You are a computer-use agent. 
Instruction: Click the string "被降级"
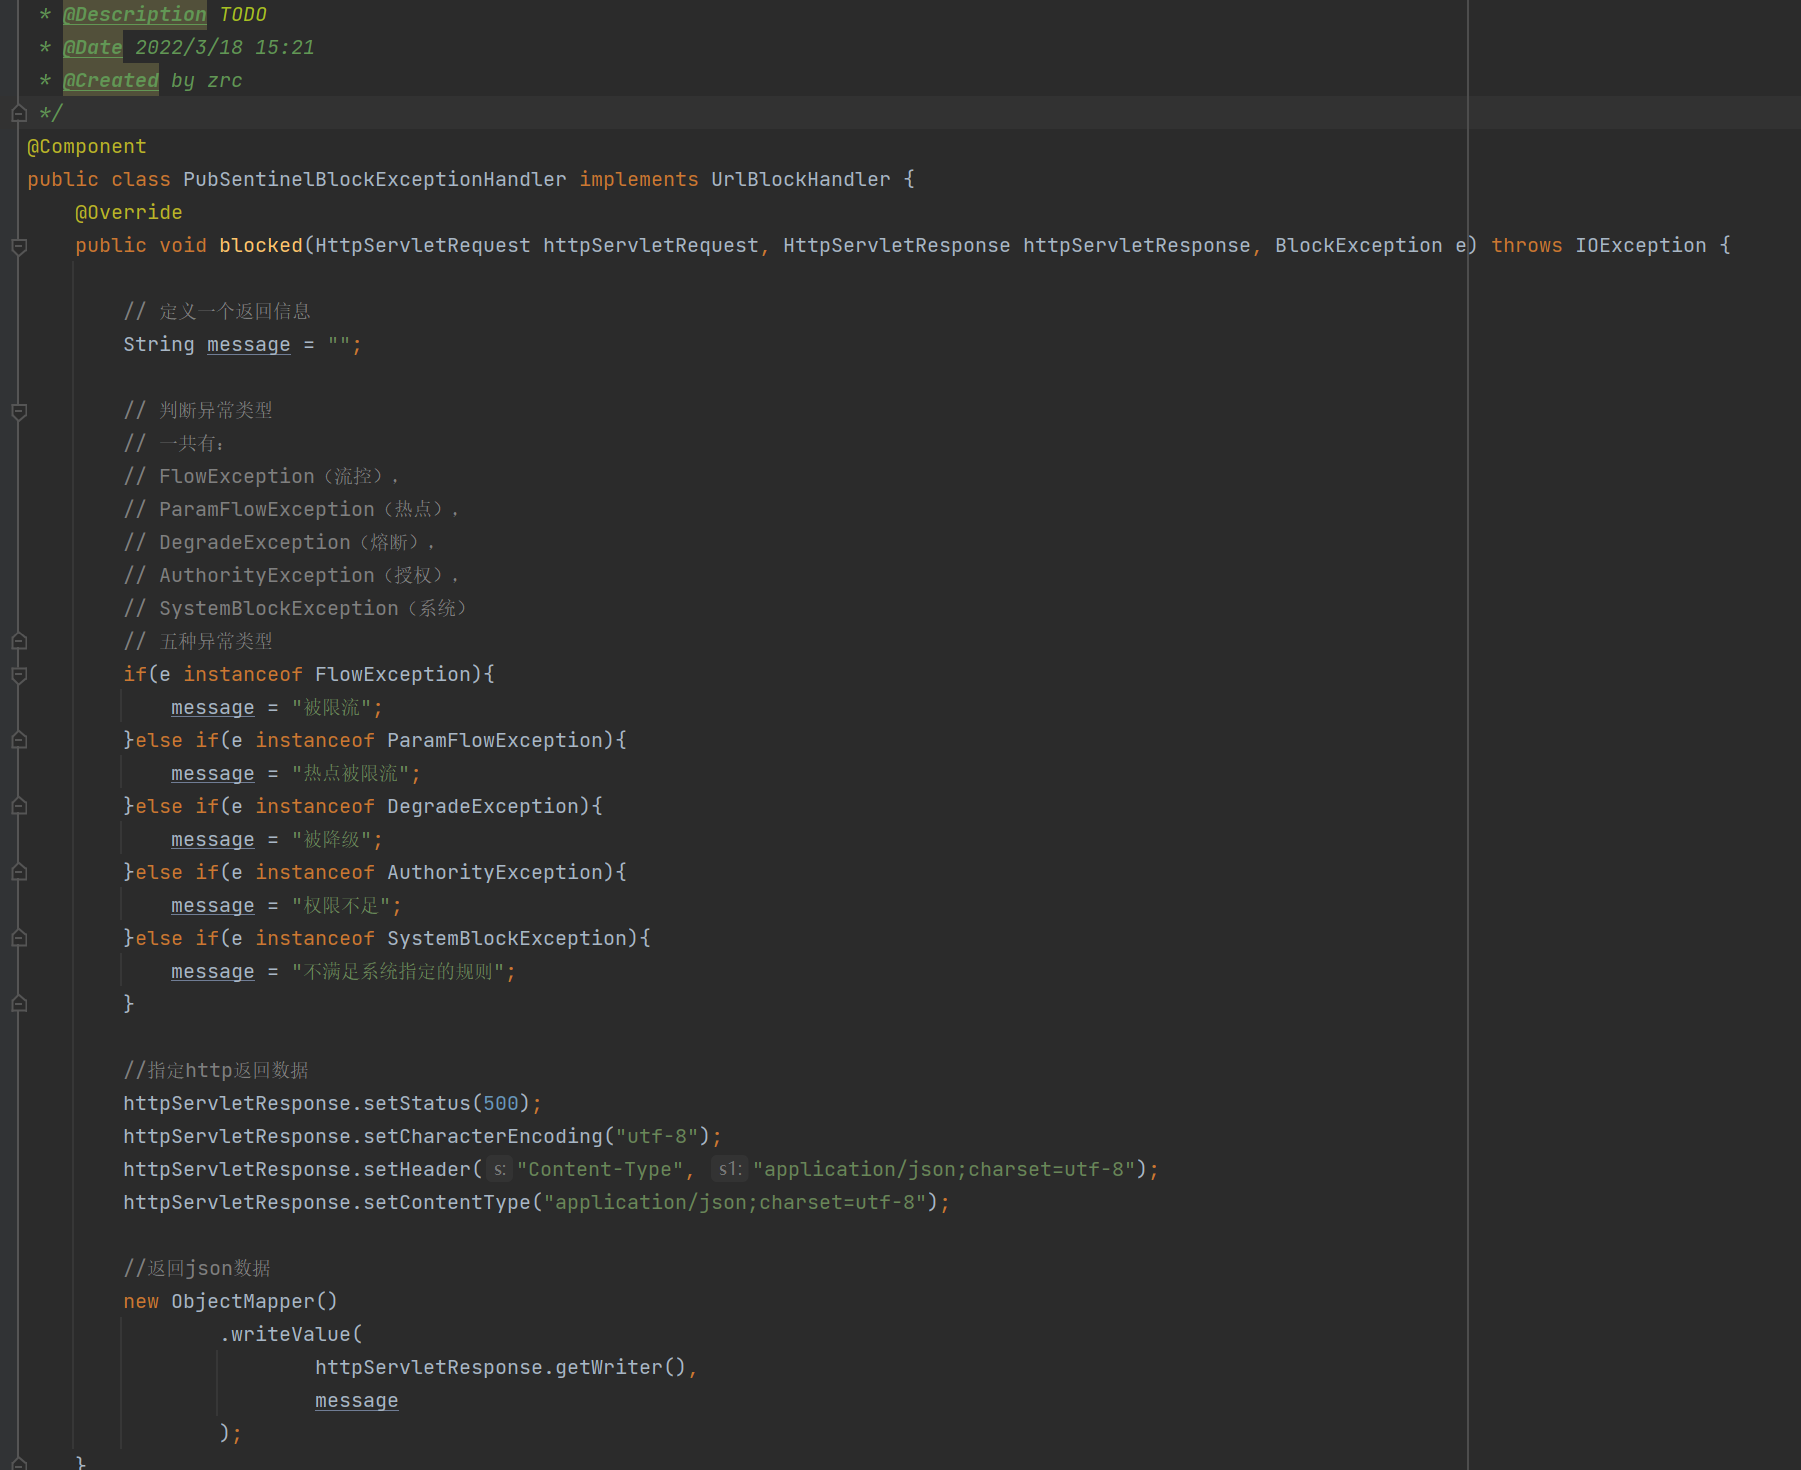pyautogui.click(x=331, y=840)
